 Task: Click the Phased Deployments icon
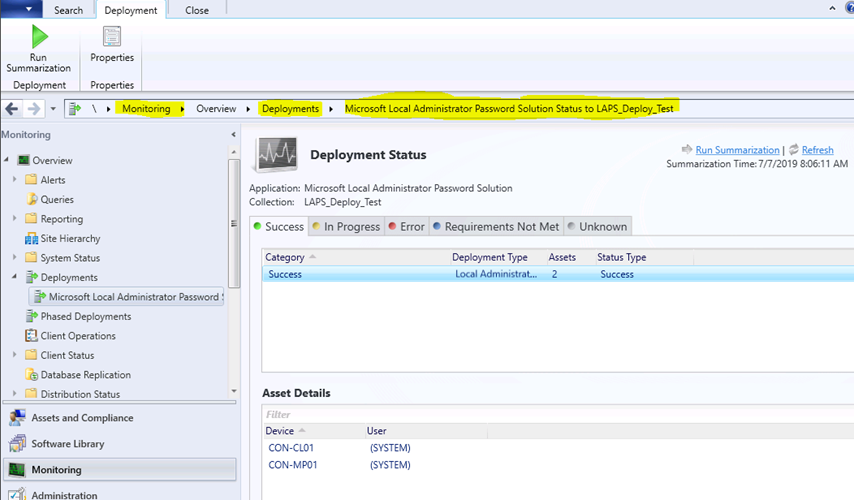click(32, 316)
